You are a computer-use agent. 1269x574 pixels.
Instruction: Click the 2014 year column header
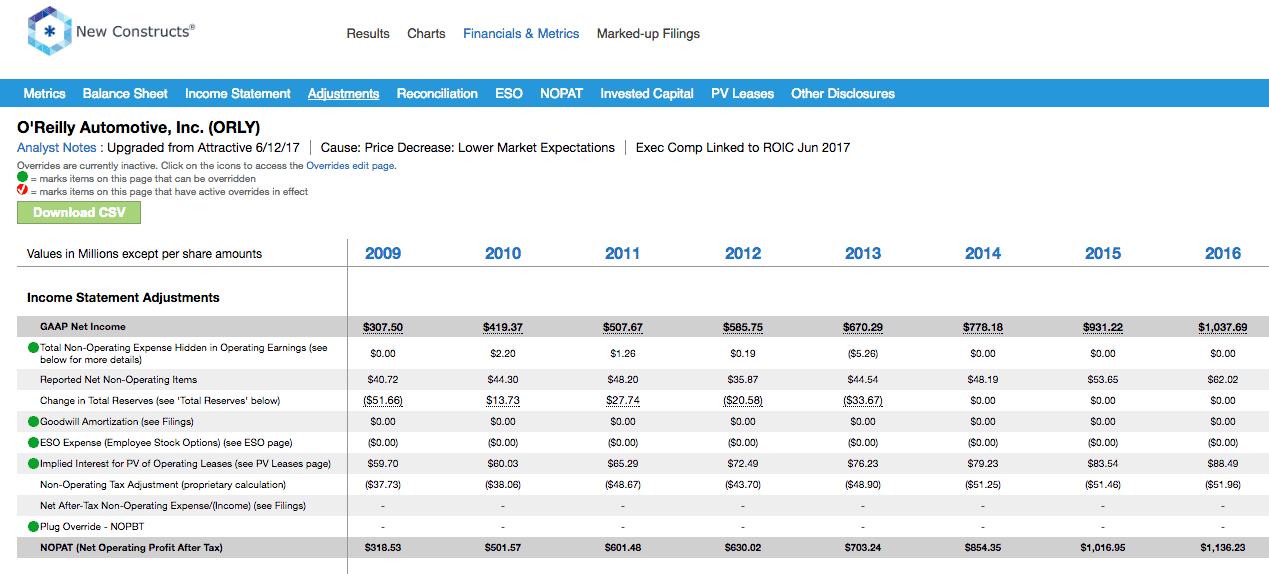click(983, 253)
